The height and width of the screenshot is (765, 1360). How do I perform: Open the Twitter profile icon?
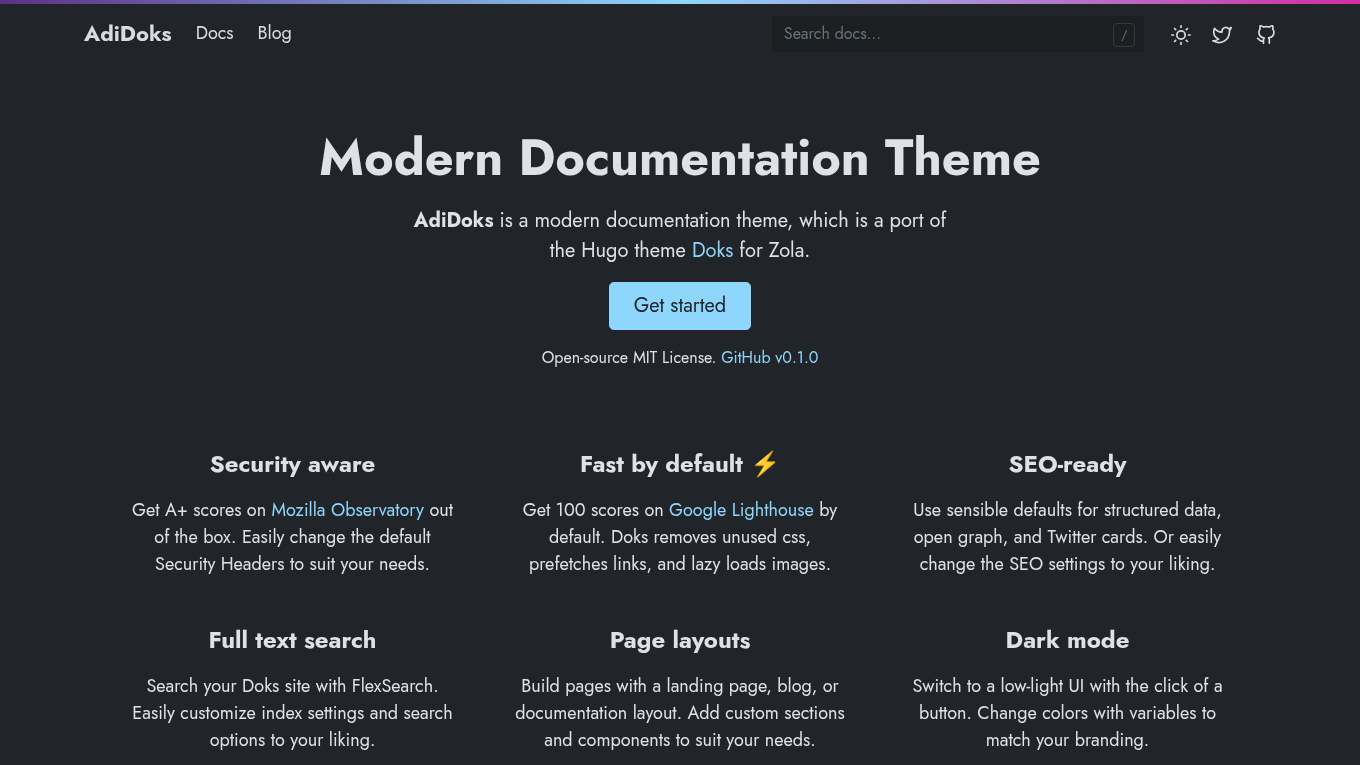point(1221,34)
